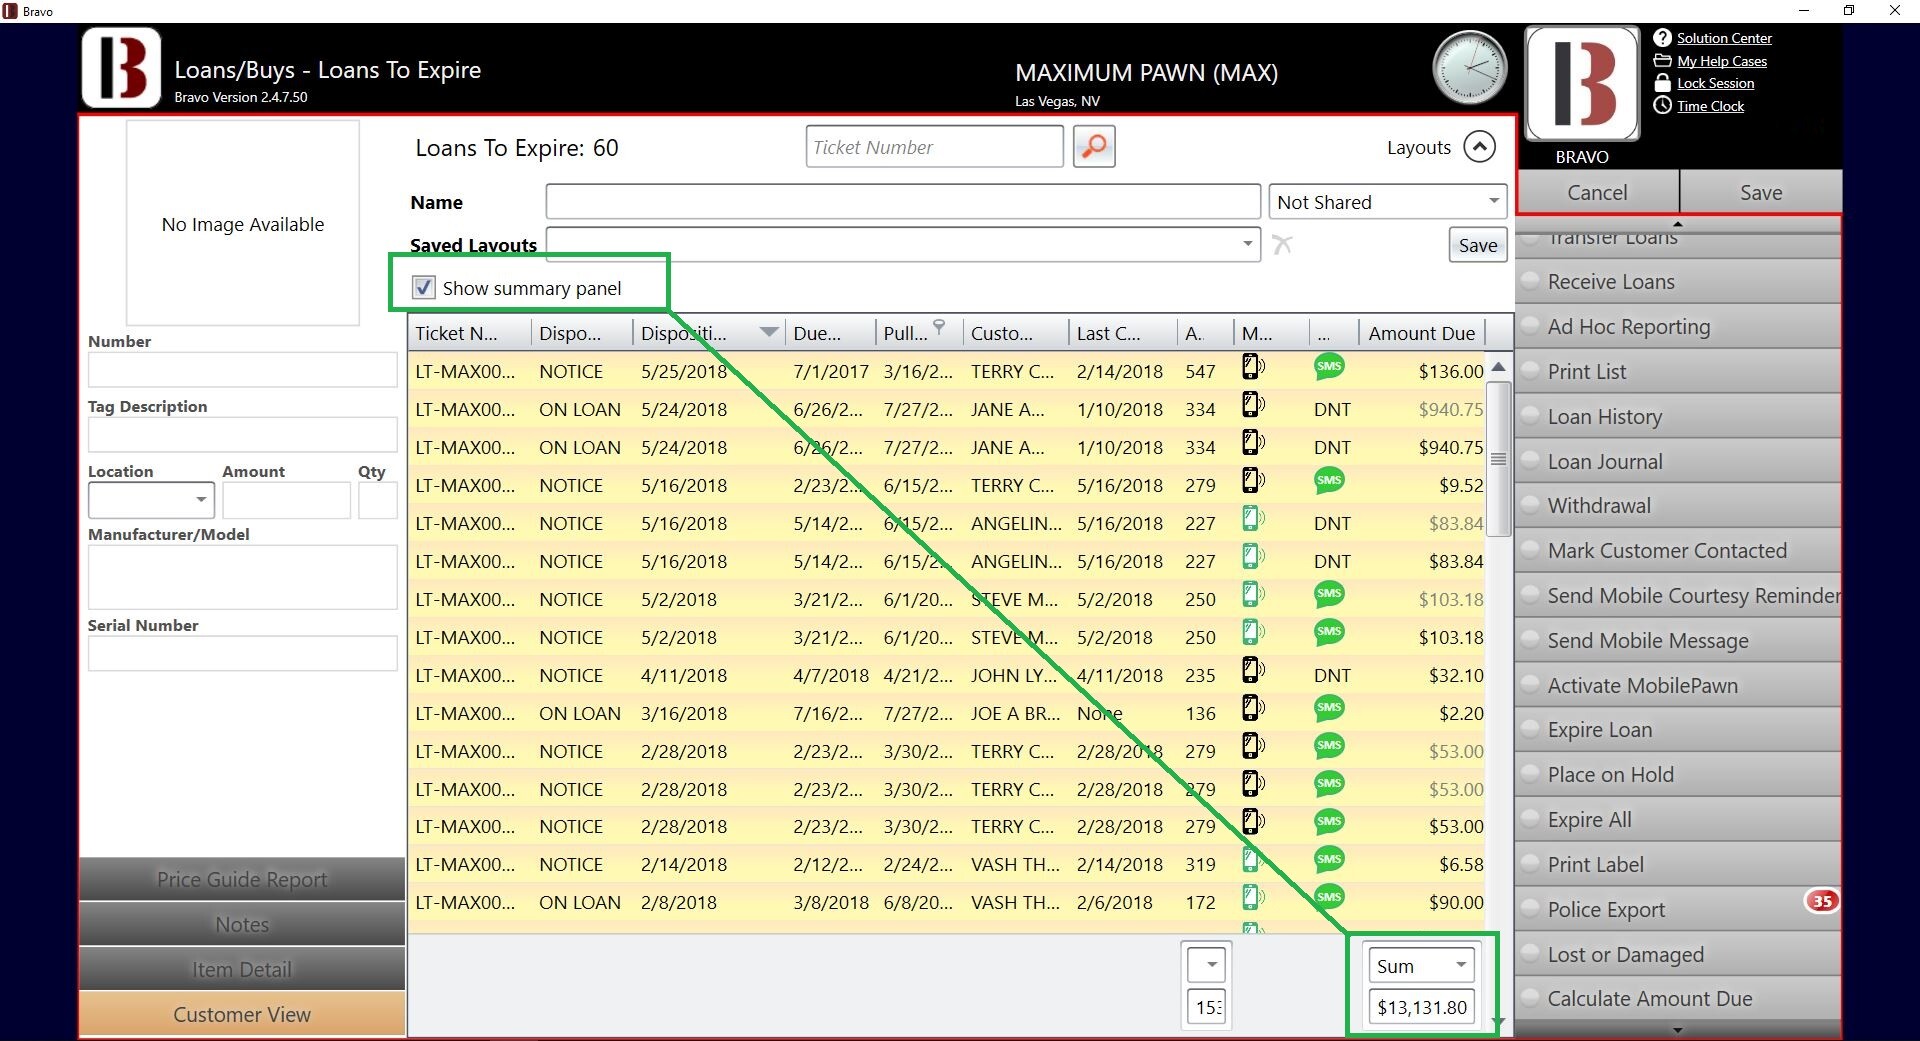
Task: Click SMS icon in the $136.00 row
Action: pyautogui.click(x=1329, y=366)
